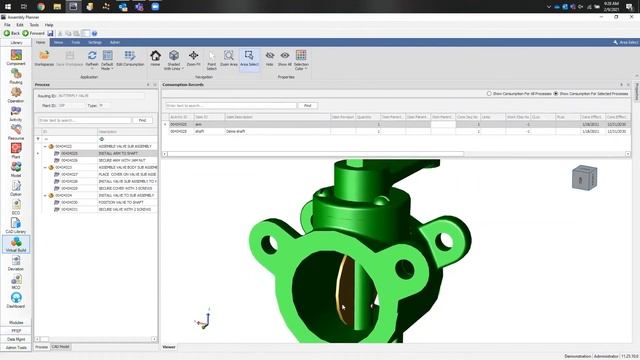
Task: Open the Option module in sidebar
Action: 16,188
